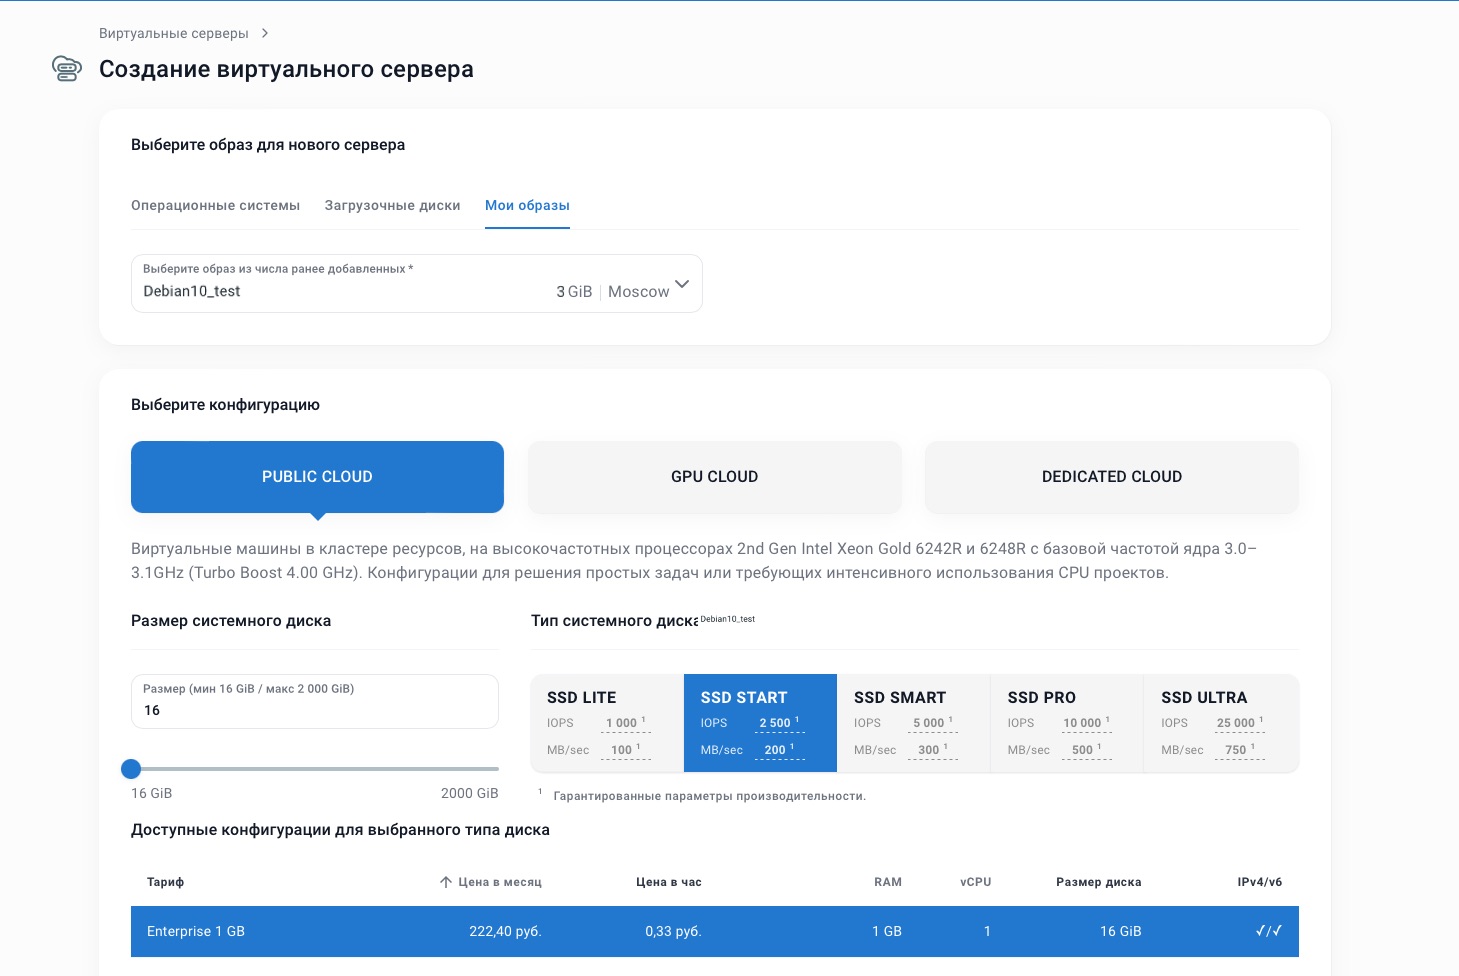This screenshot has width=1459, height=976.
Task: Click the sort arrow on «Цена в месяц» column
Action: (x=446, y=882)
